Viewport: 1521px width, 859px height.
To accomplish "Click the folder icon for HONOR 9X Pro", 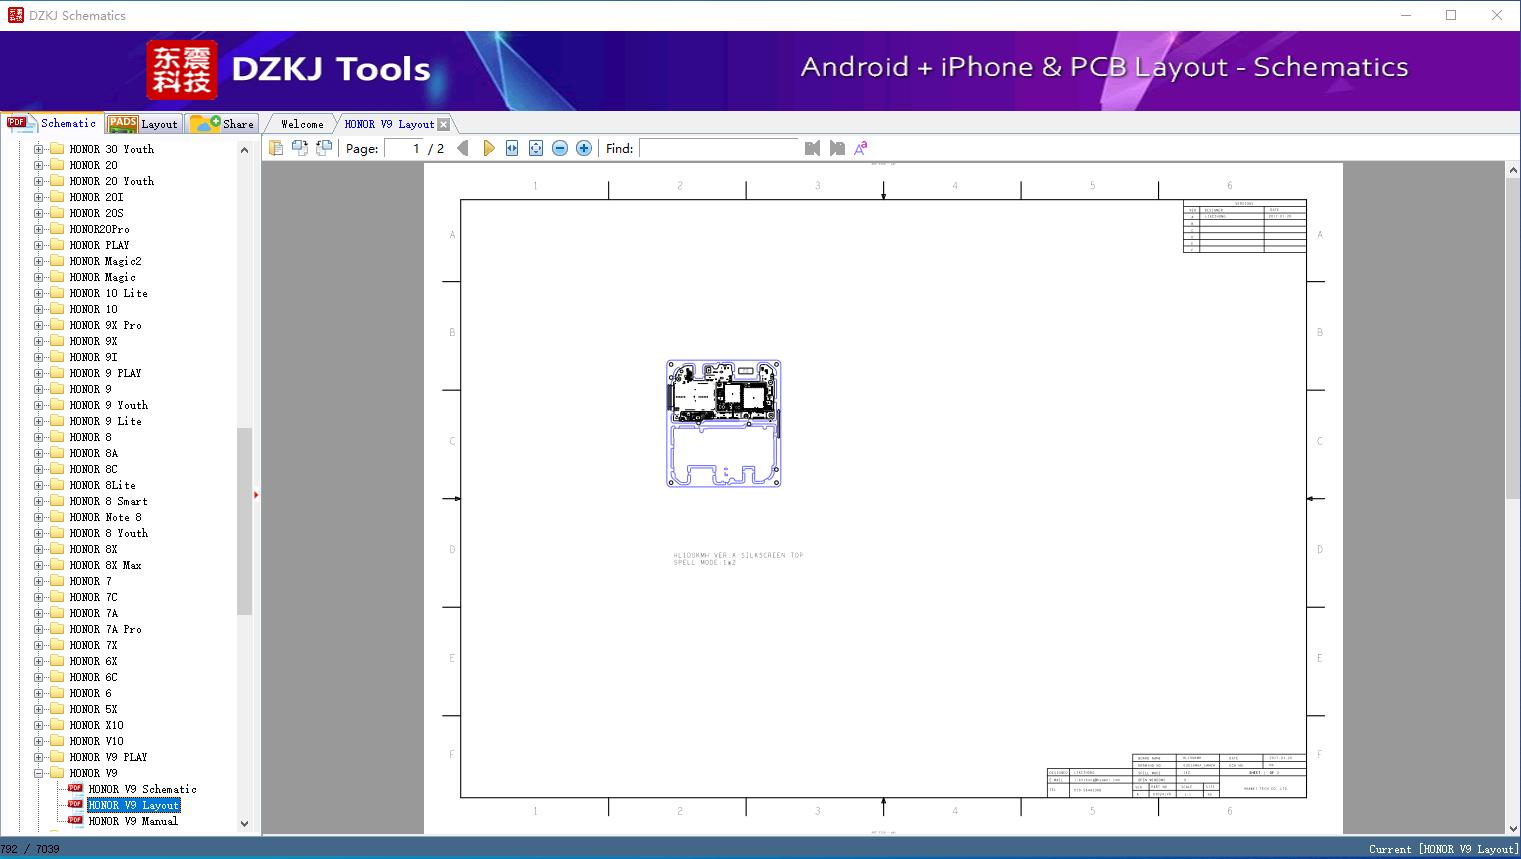I will pyautogui.click(x=57, y=325).
